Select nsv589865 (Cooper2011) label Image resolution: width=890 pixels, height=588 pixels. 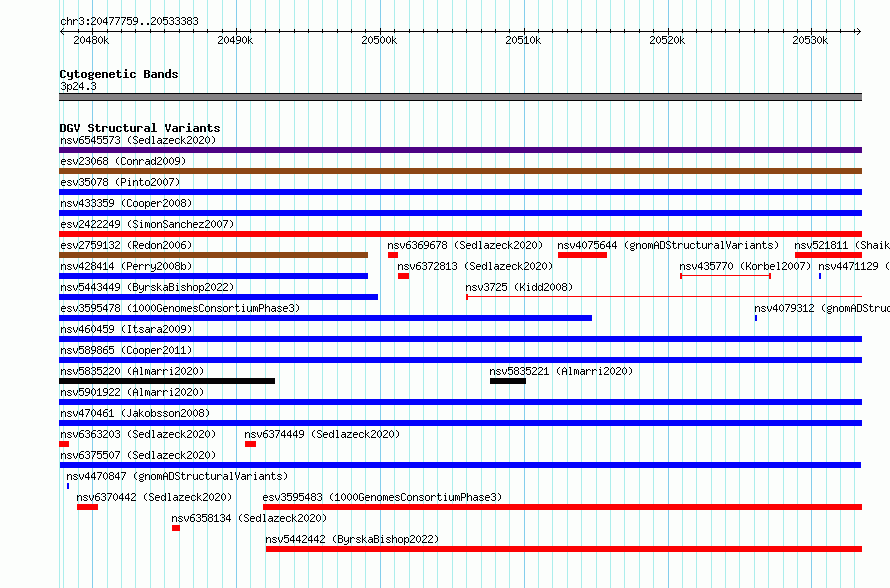126,350
